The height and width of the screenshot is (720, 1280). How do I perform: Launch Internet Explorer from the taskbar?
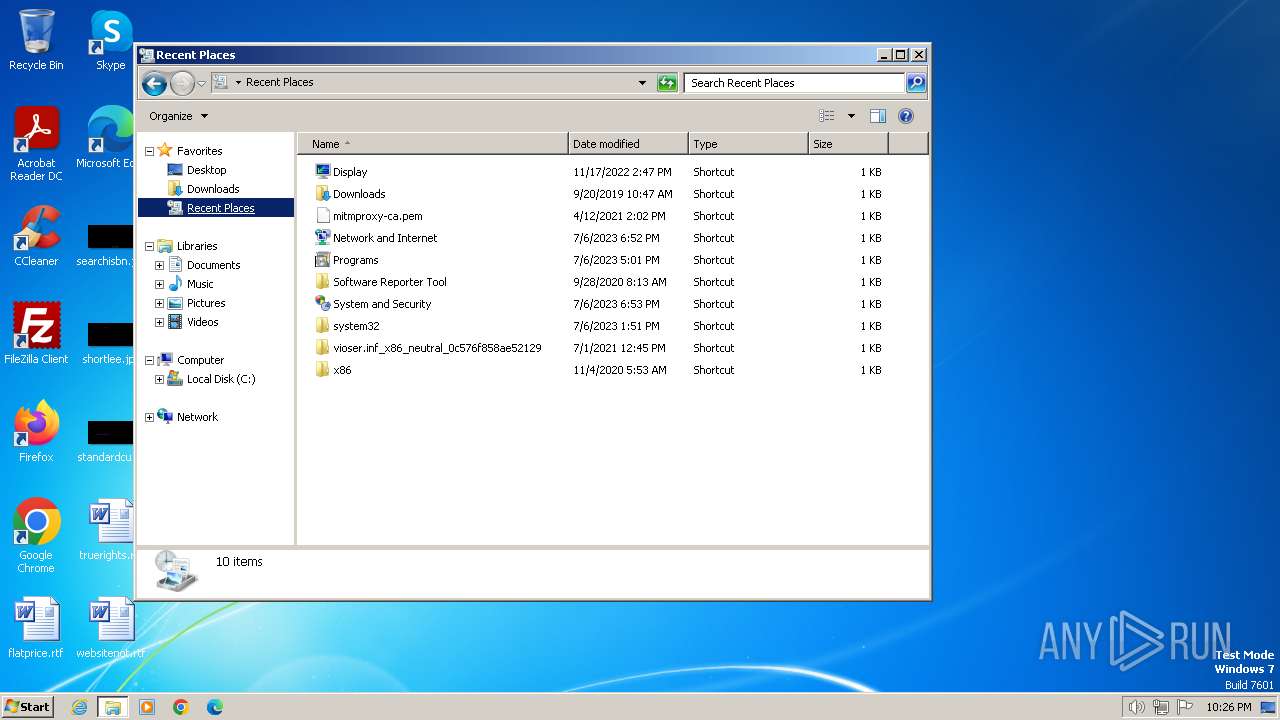coord(79,707)
